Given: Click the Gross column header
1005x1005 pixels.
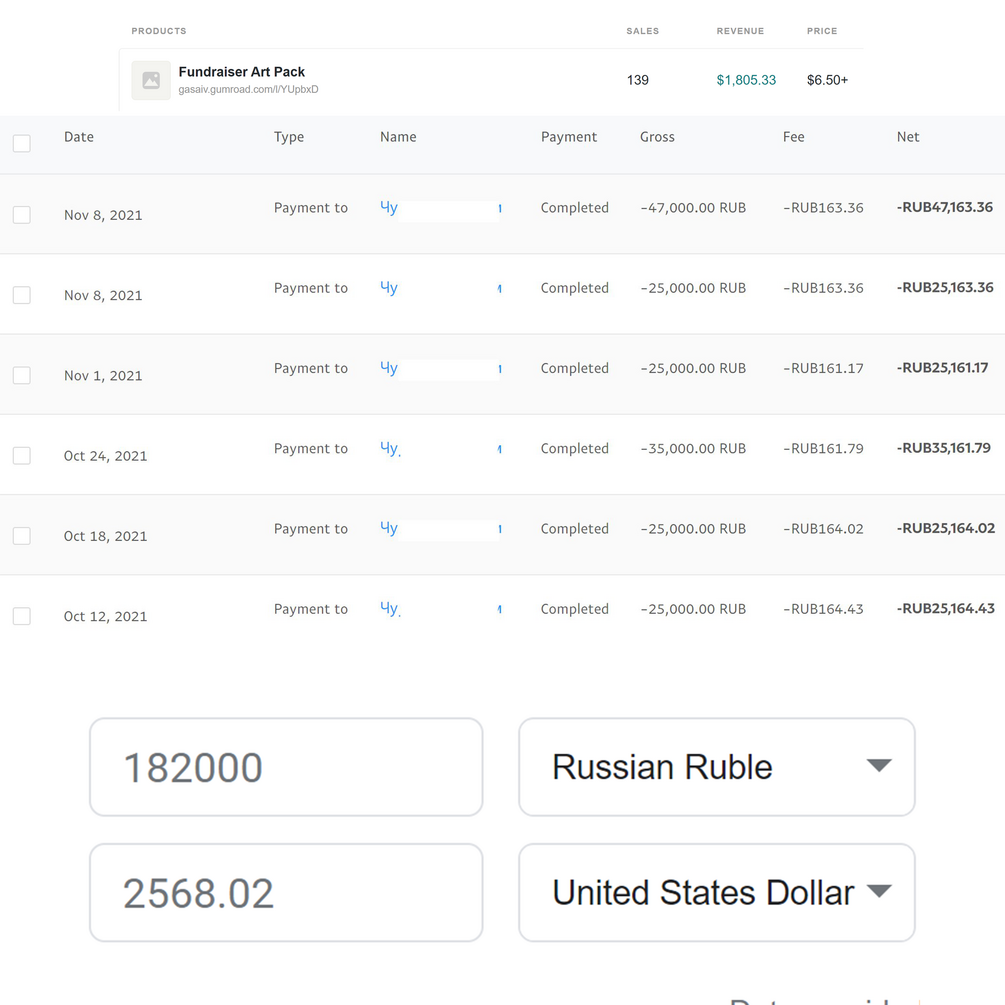Looking at the screenshot, I should pyautogui.click(x=657, y=137).
